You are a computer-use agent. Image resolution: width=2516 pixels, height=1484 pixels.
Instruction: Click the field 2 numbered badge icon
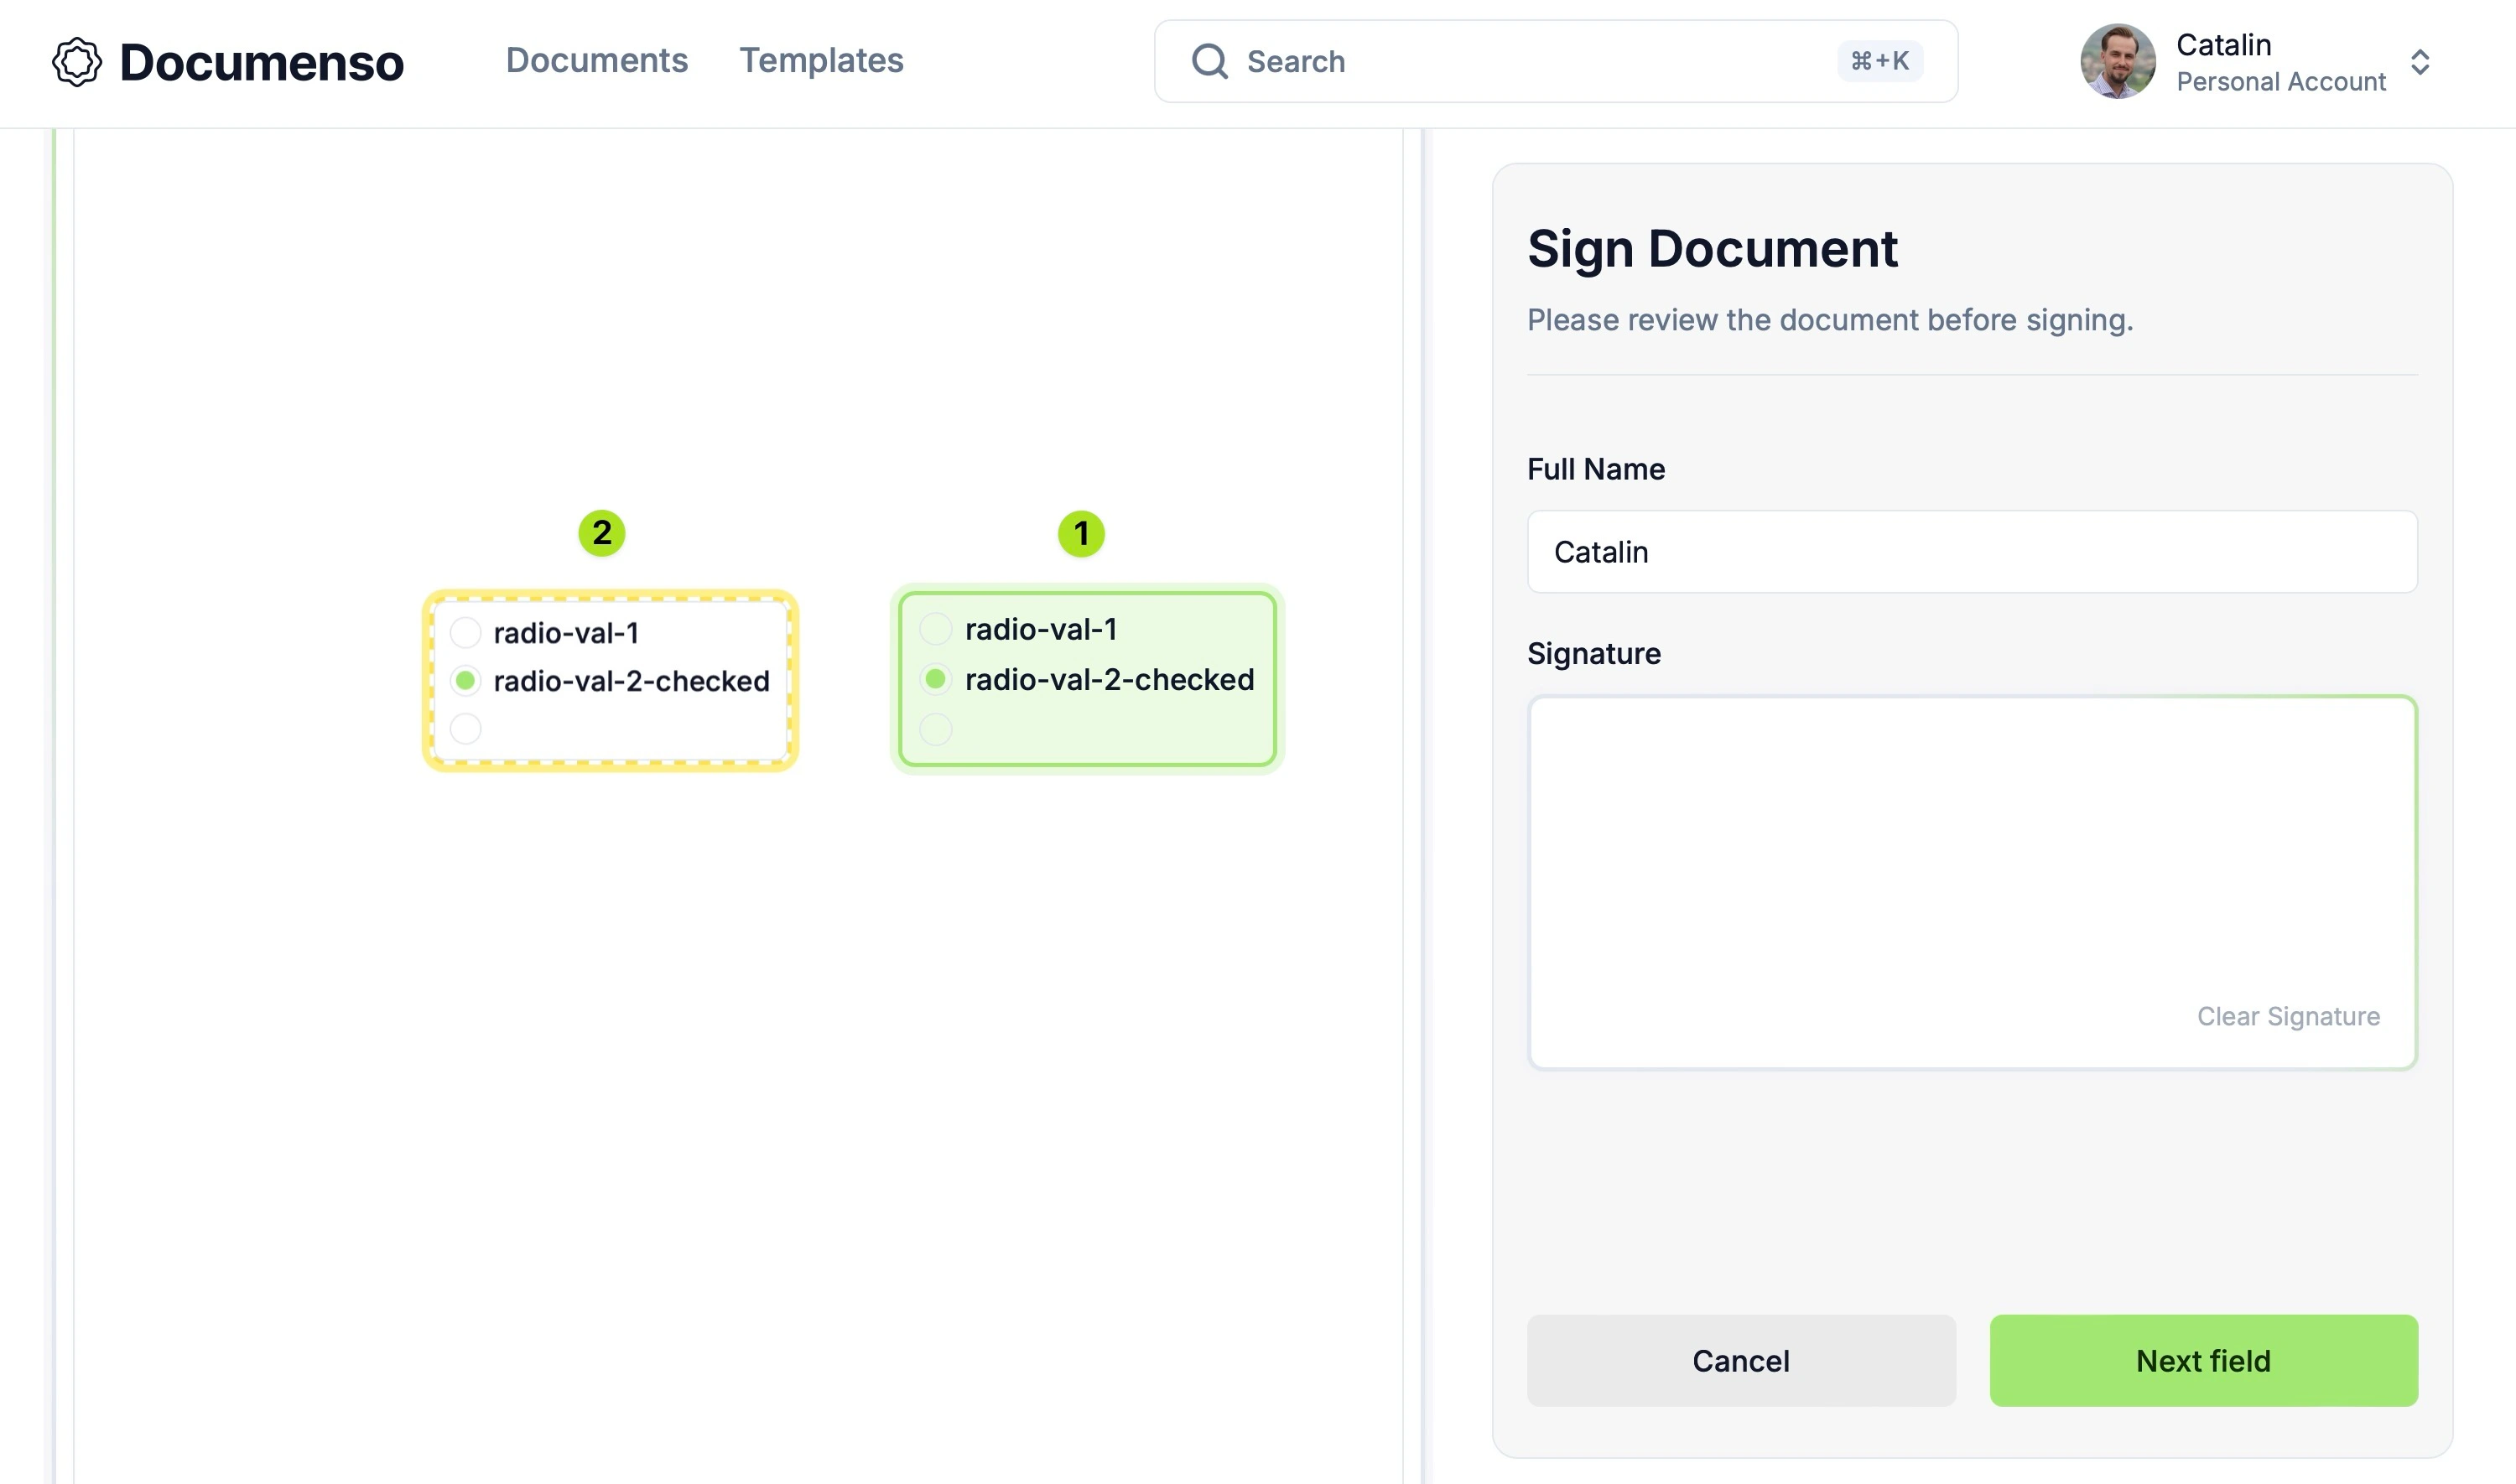click(600, 532)
